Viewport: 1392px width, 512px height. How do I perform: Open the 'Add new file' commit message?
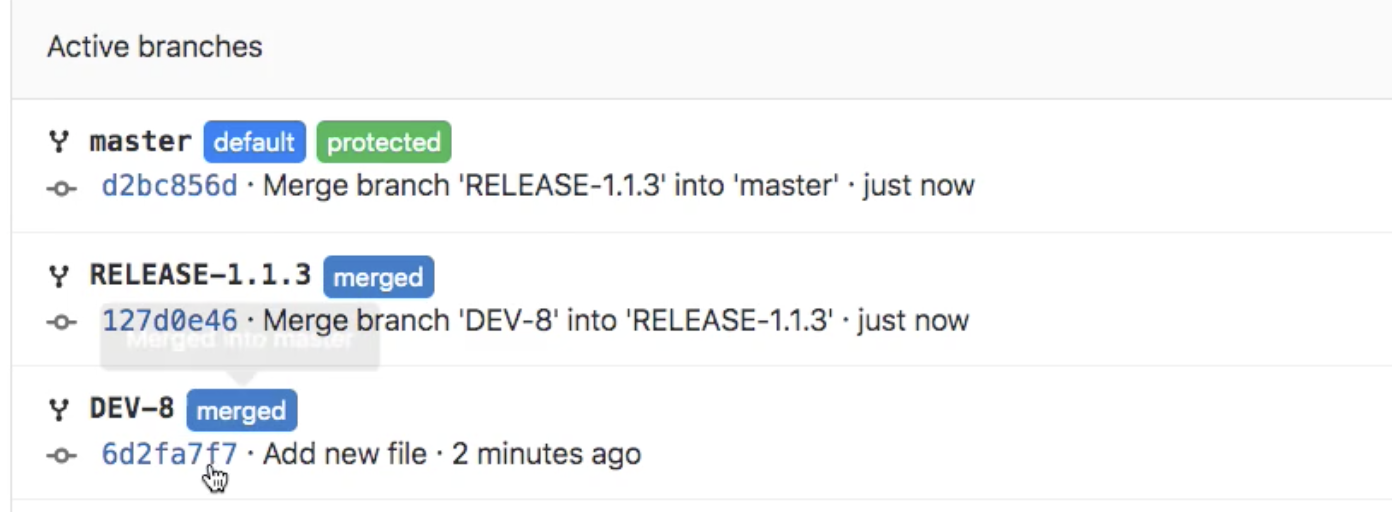pos(345,454)
